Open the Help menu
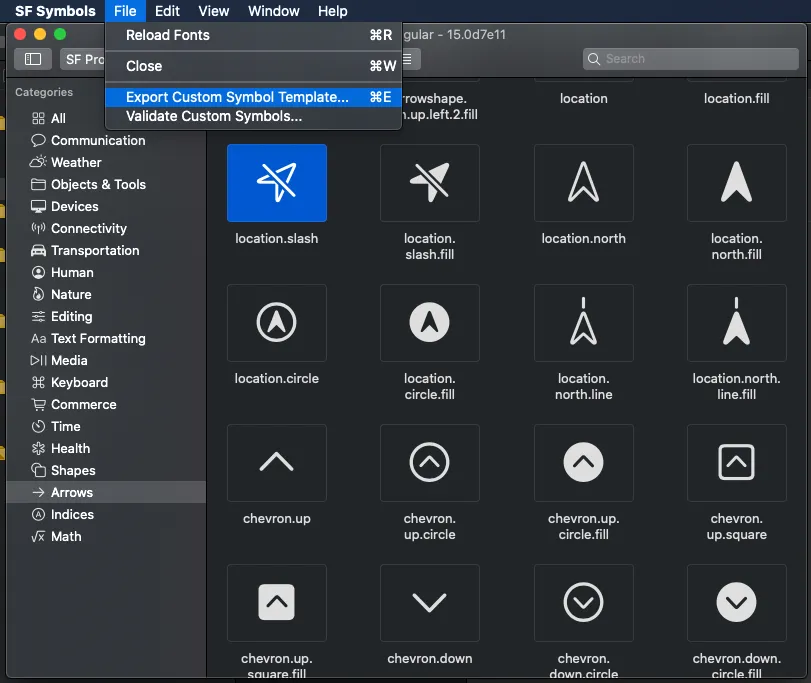The image size is (811, 683). pyautogui.click(x=333, y=11)
